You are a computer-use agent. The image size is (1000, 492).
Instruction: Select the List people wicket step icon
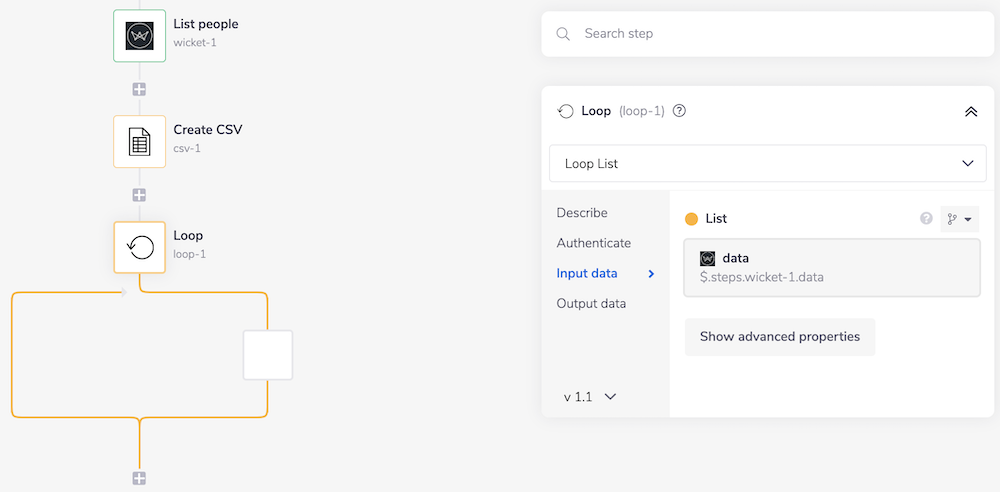tap(139, 35)
